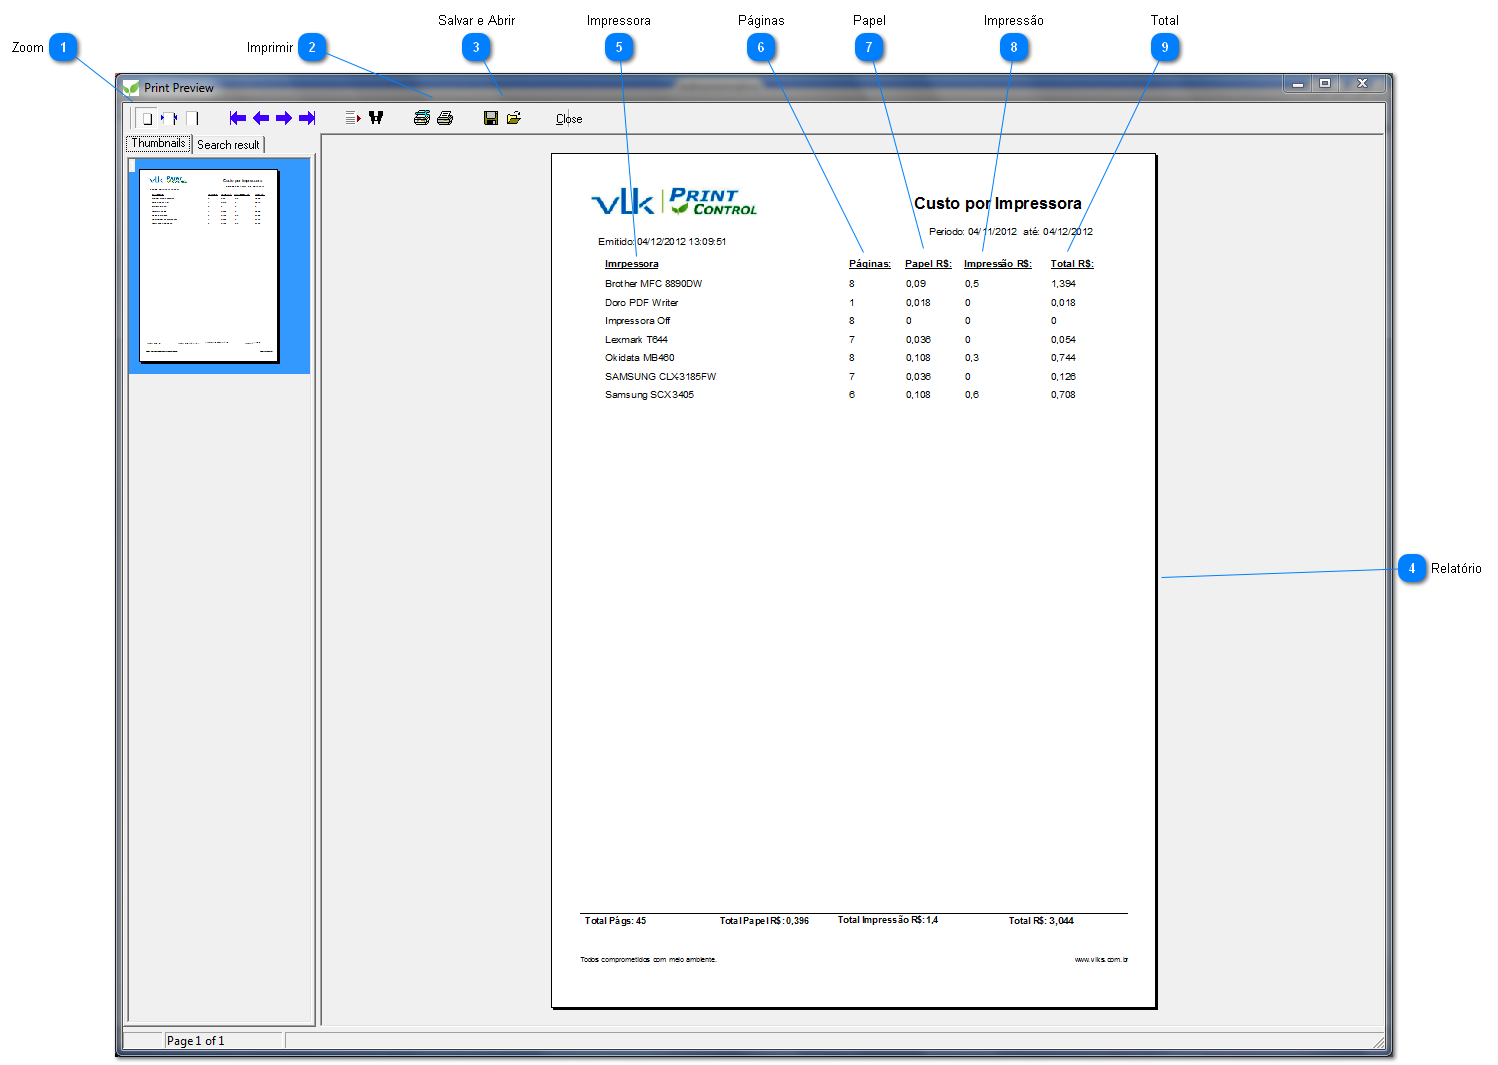The image size is (1498, 1065).
Task: Click the VLK Print Control logo
Action: (x=674, y=202)
